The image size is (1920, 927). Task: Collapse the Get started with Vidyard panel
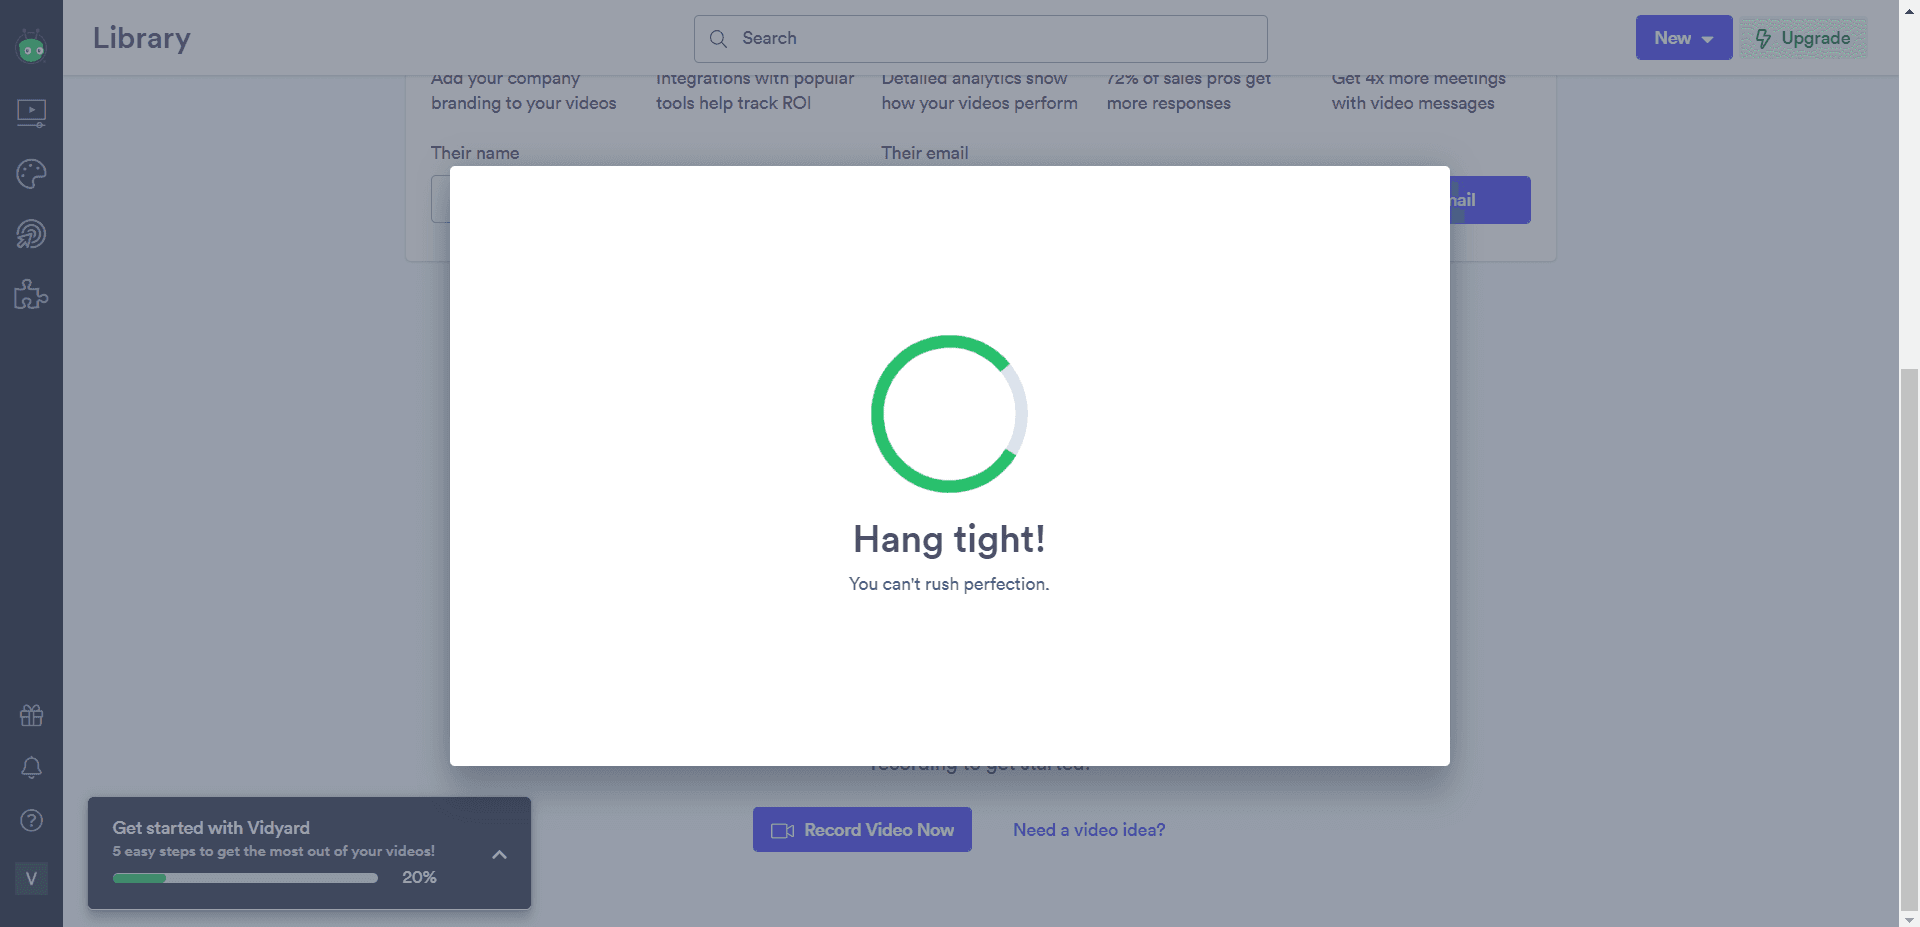click(x=499, y=854)
